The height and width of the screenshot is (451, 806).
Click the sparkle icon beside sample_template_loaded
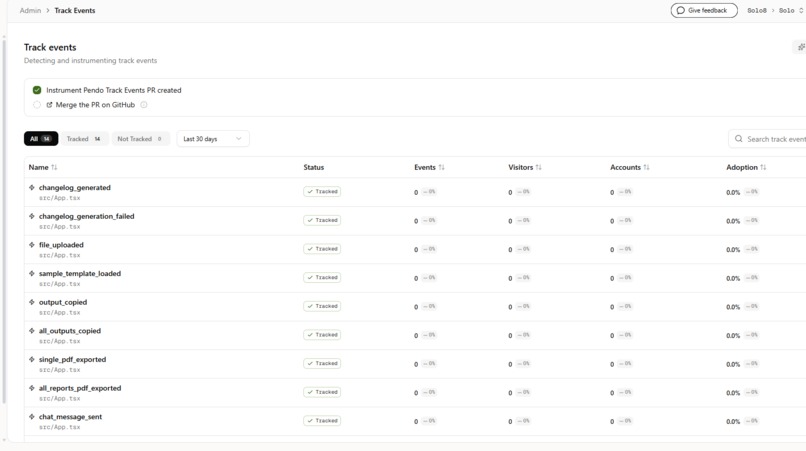[32, 274]
